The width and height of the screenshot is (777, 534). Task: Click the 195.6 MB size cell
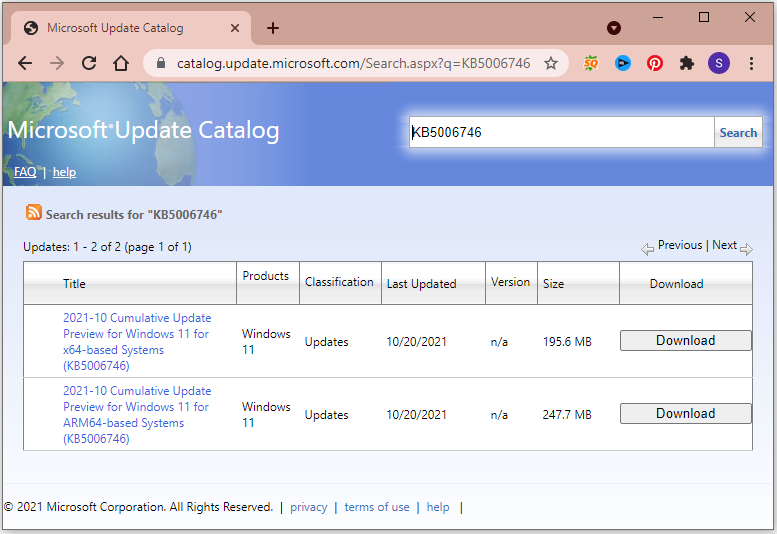pyautogui.click(x=567, y=342)
